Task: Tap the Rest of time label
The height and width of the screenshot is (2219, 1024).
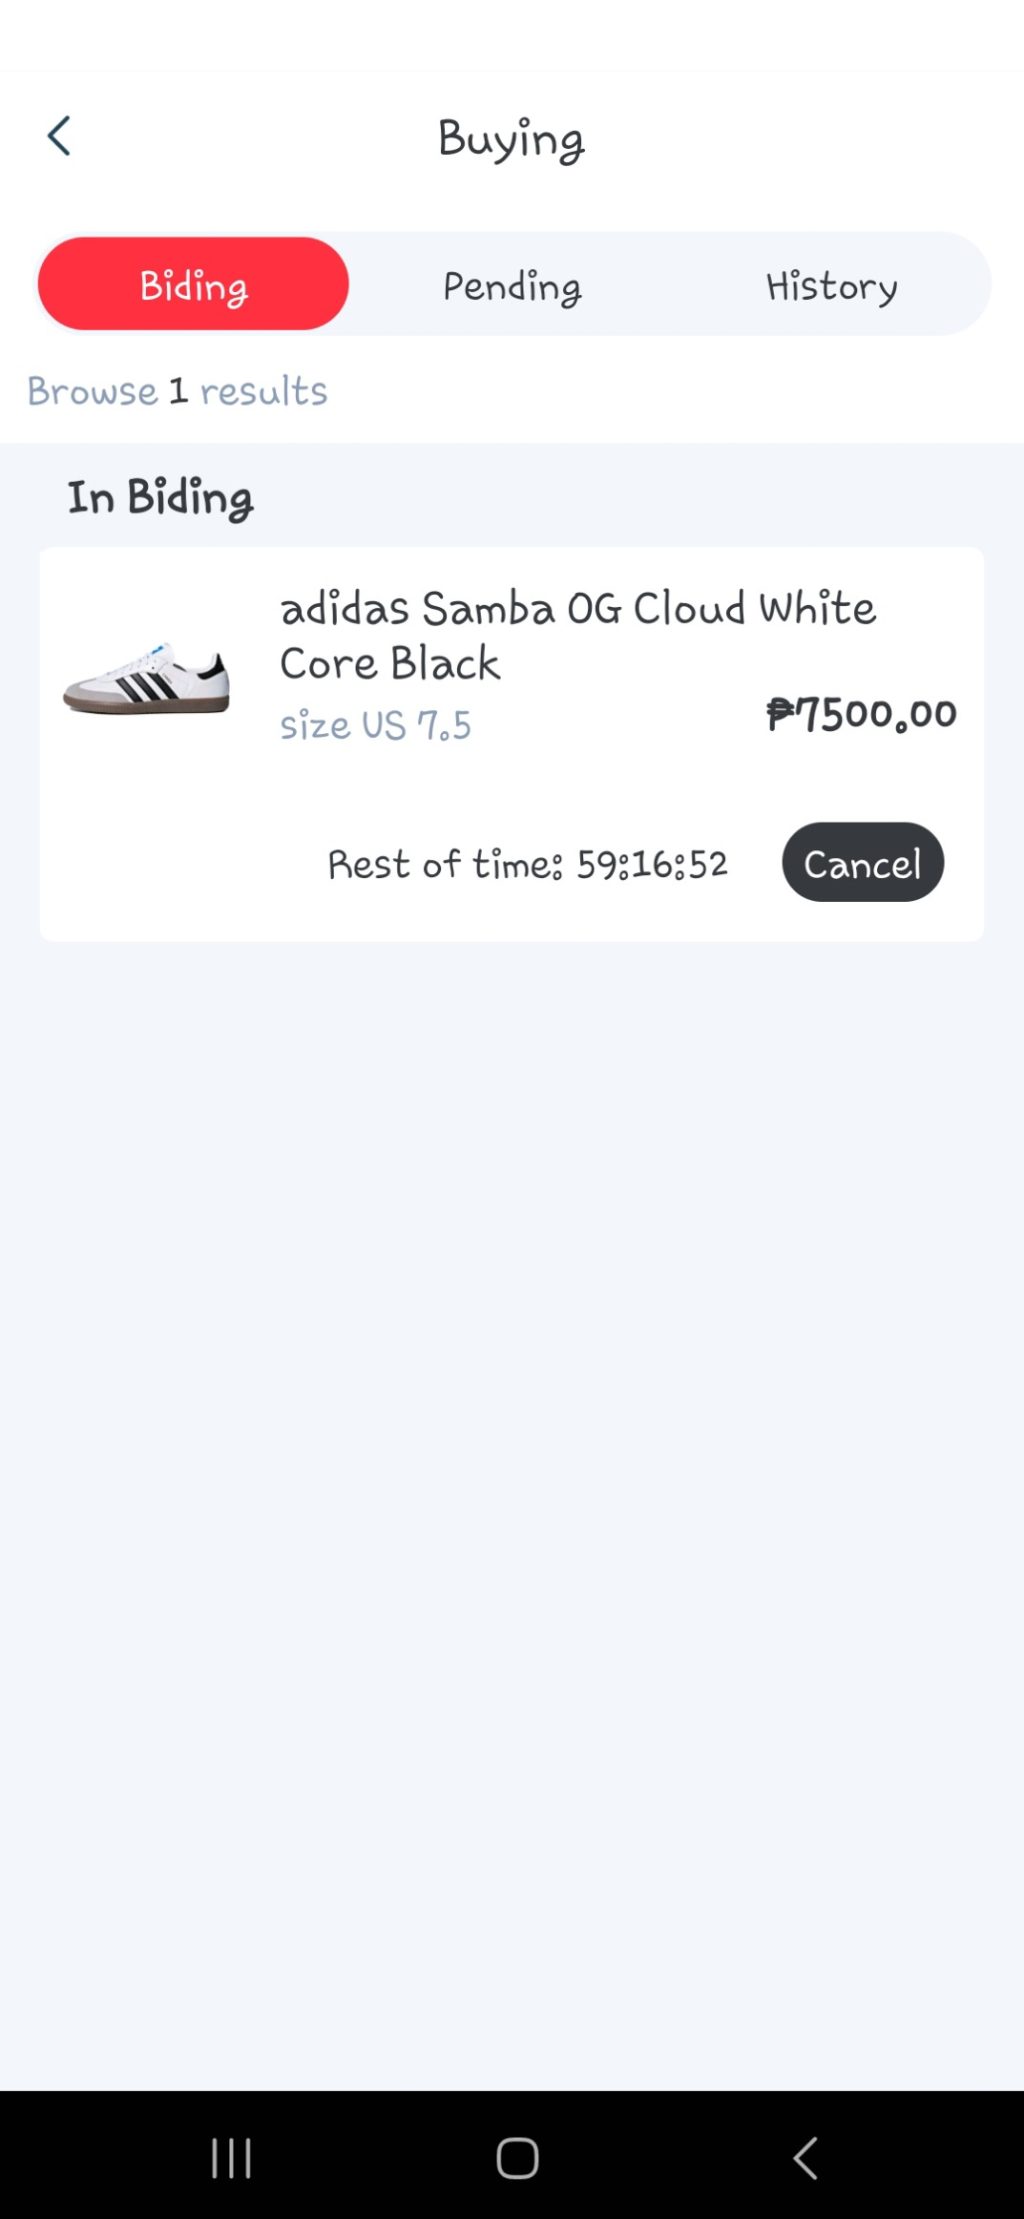Action: click(x=445, y=864)
